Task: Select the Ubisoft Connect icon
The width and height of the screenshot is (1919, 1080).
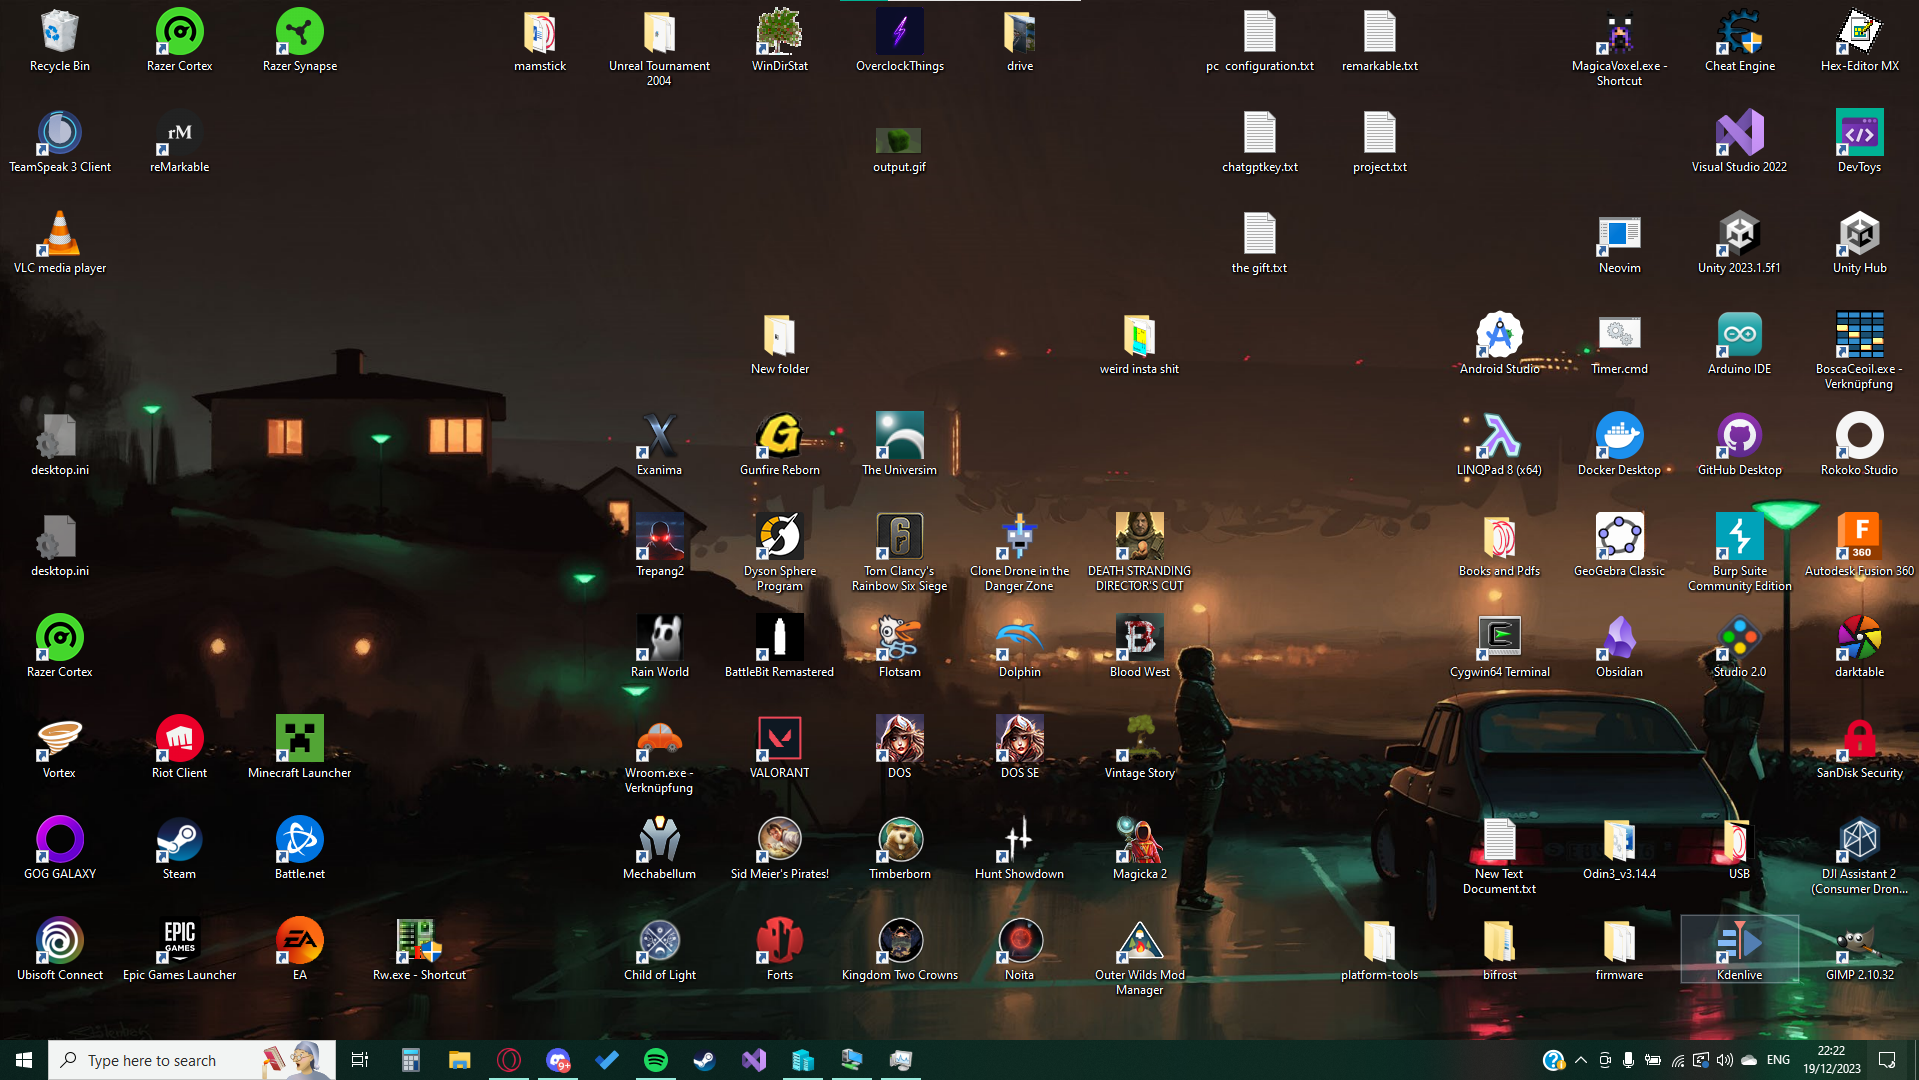Action: pyautogui.click(x=60, y=949)
